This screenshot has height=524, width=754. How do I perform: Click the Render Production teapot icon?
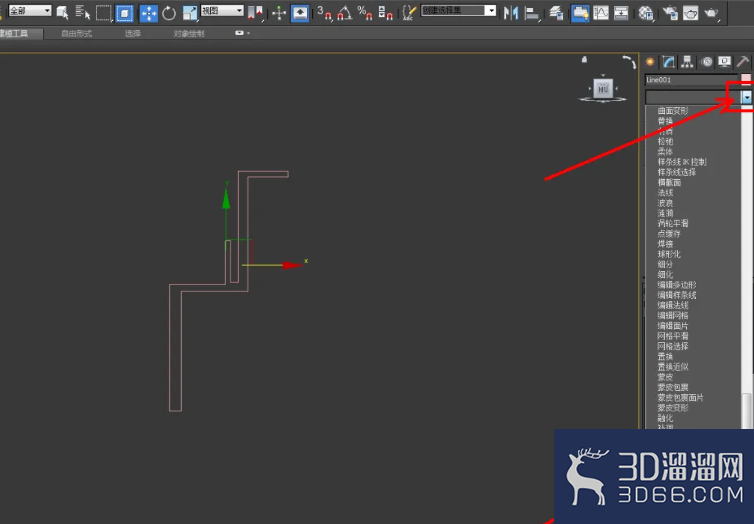(x=711, y=13)
